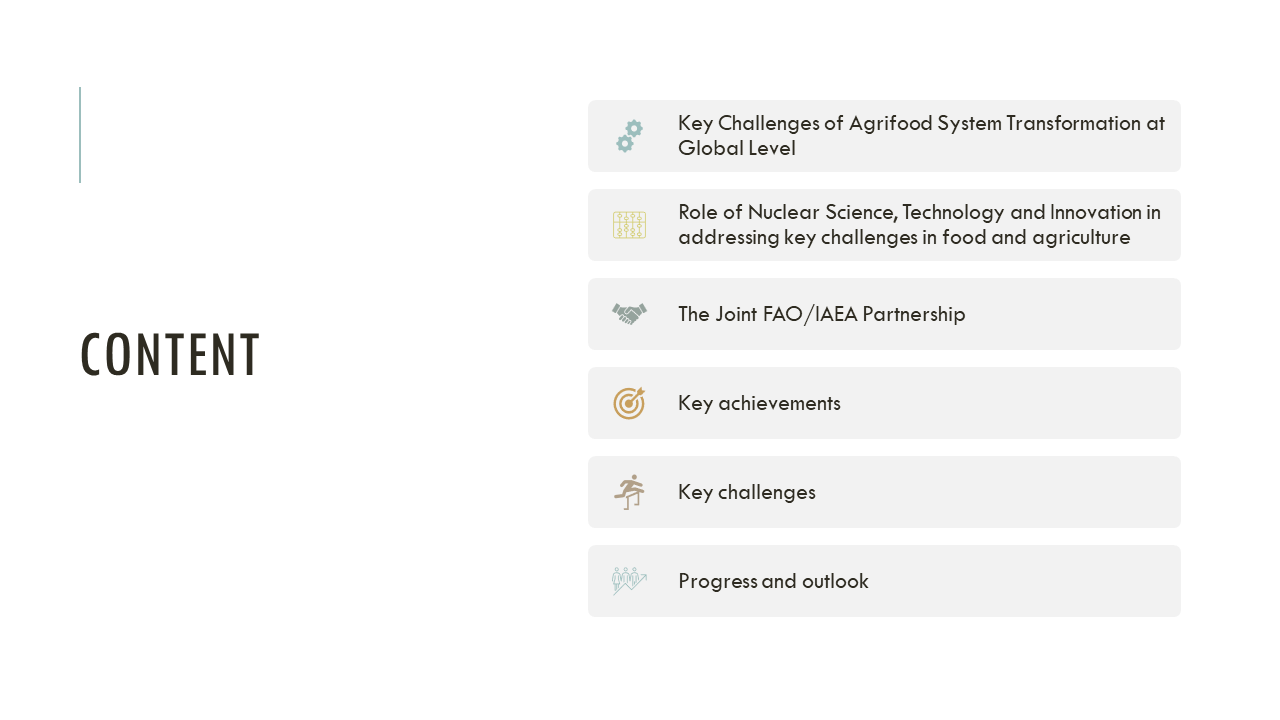This screenshot has width=1280, height=720.
Task: Click the vertical blue accent line
Action: (80, 135)
